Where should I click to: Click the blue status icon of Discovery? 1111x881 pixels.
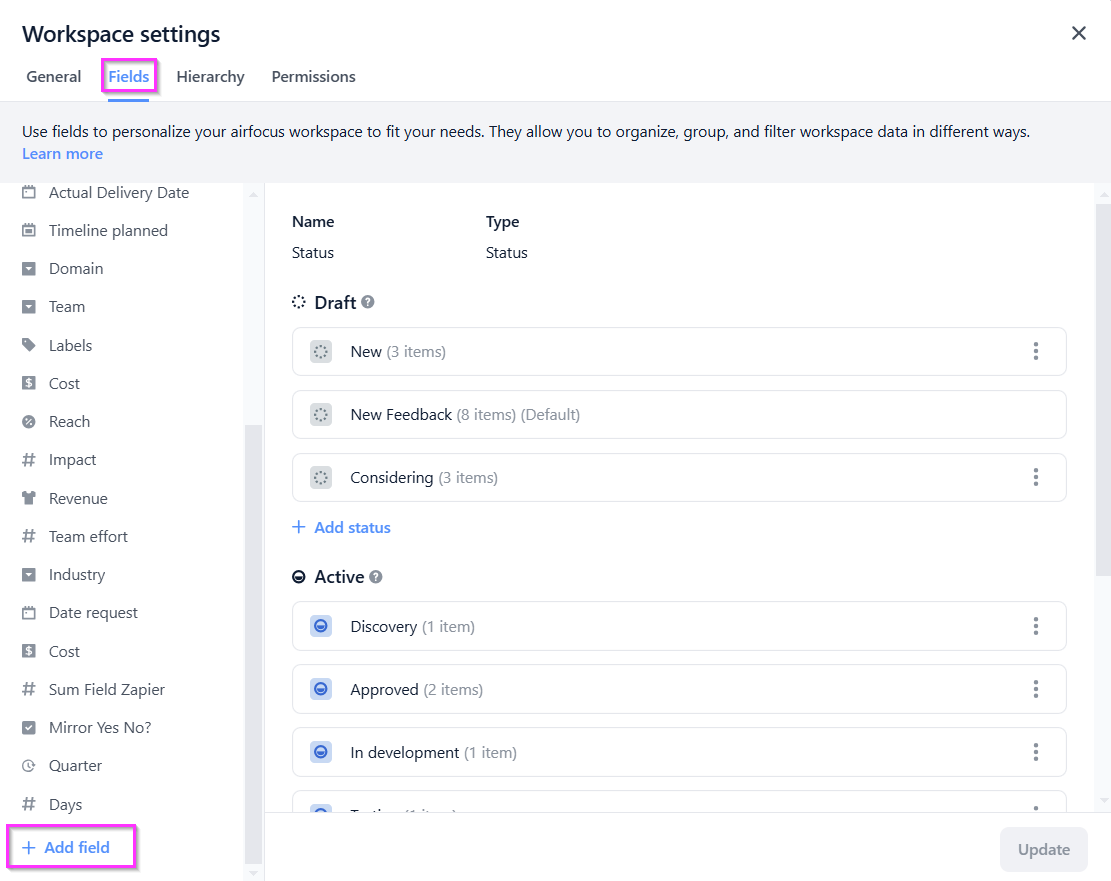(x=321, y=626)
